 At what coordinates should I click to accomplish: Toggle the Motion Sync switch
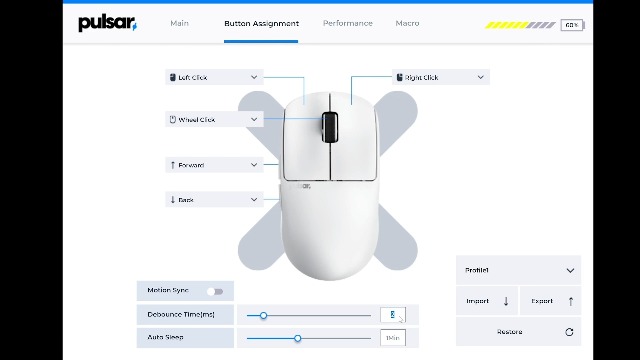[215, 291]
